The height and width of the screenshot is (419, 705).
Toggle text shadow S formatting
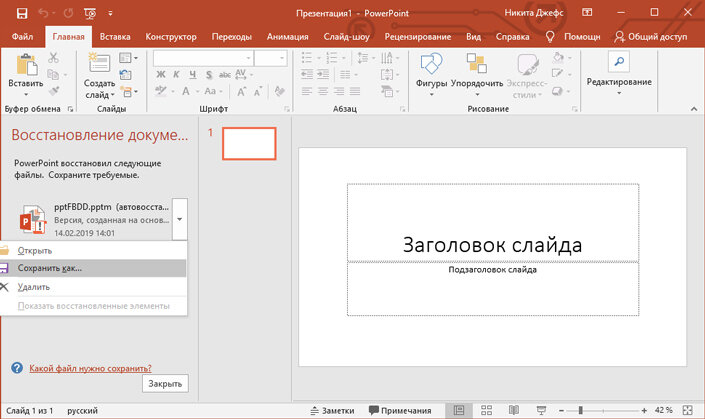tap(209, 75)
